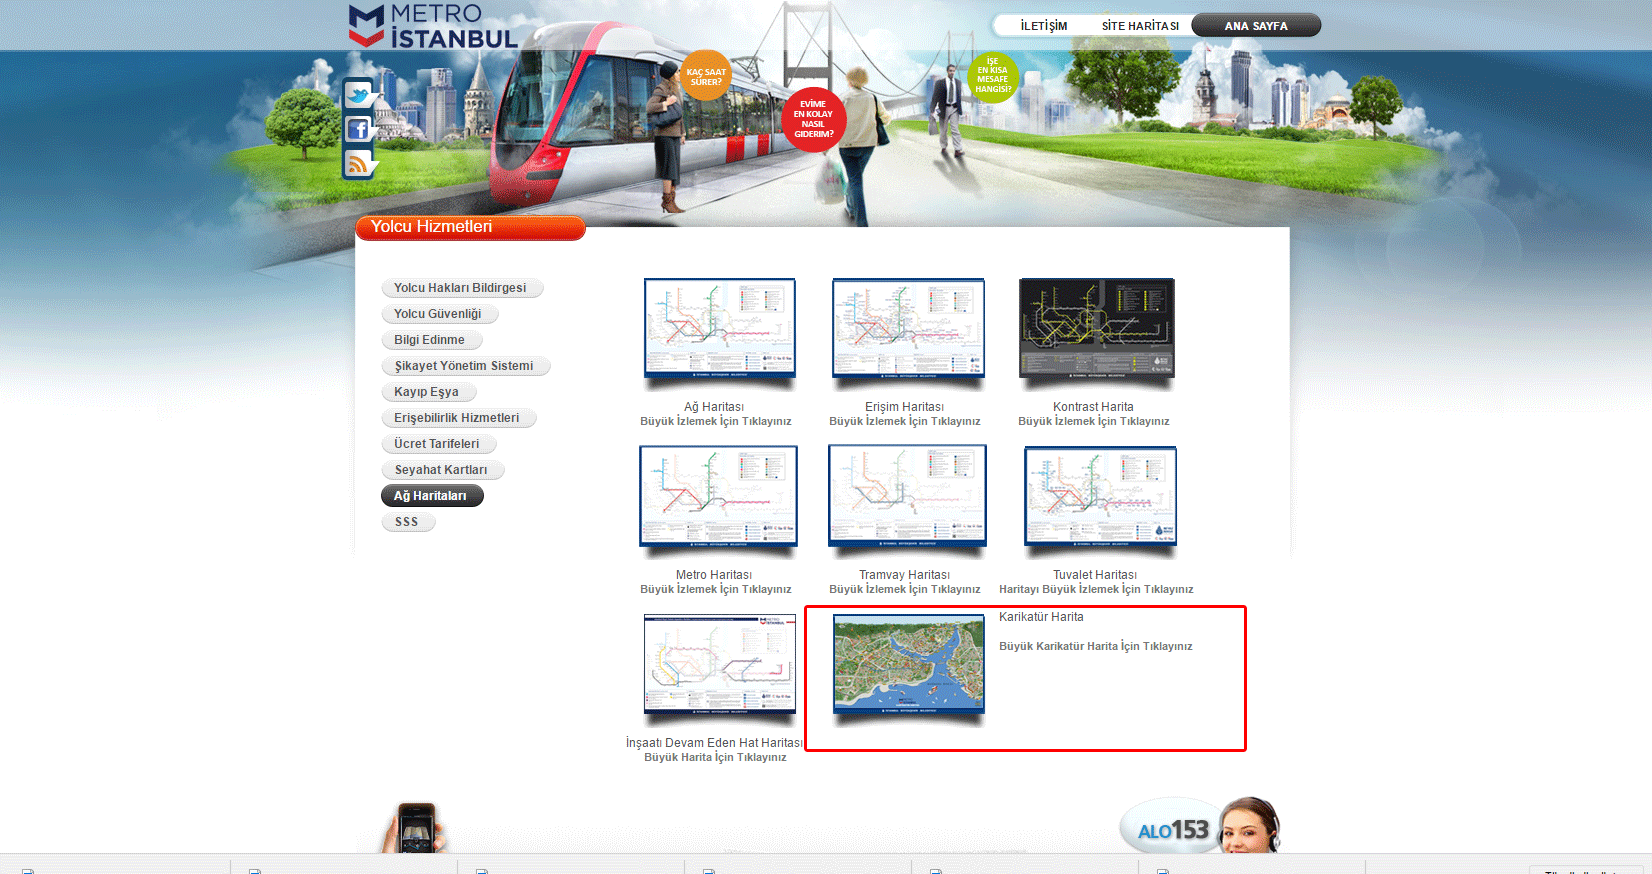
Task: Open Şikayet Yönetim Sistemi page
Action: 464,366
